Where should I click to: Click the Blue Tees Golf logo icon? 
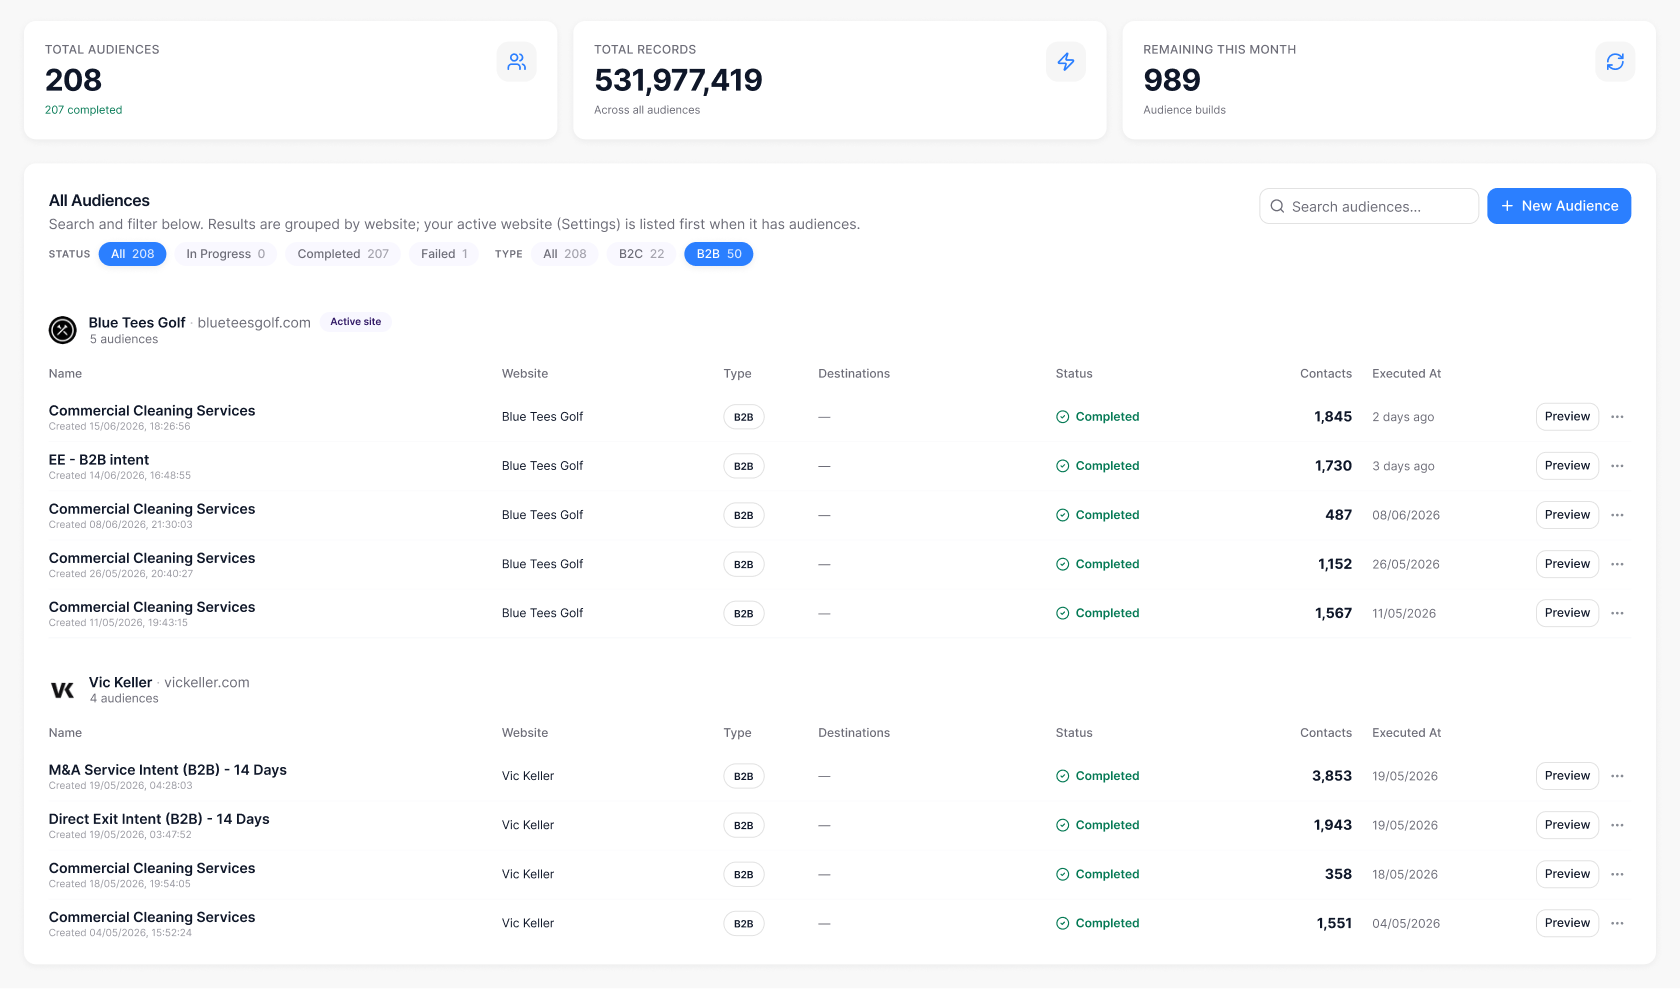point(63,330)
